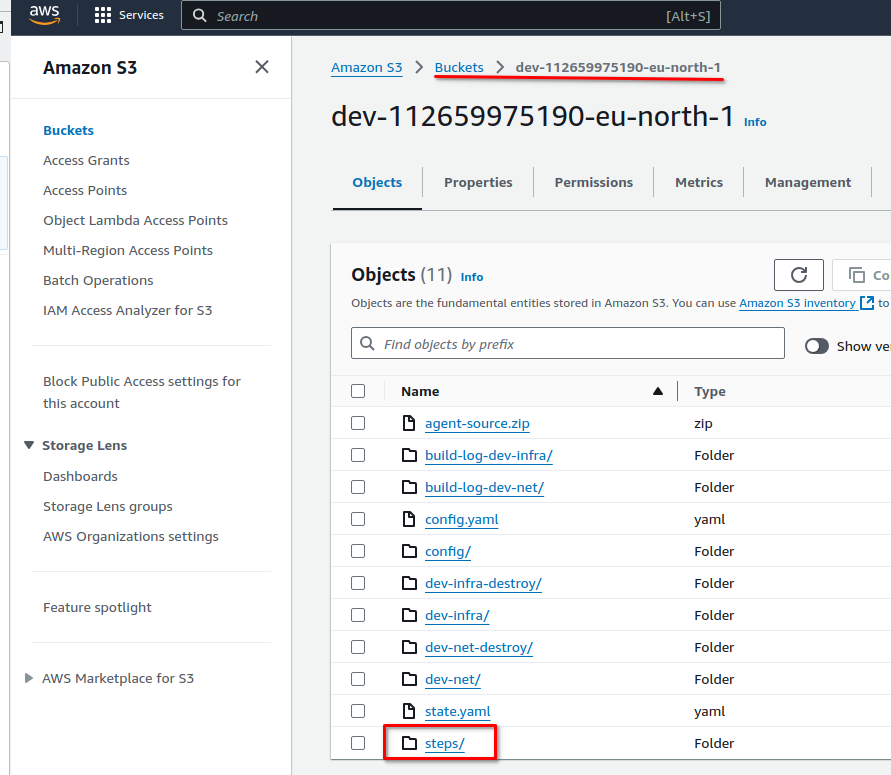Click the folder icon beside dev-net-destroy/
The image size is (891, 775).
[x=409, y=647]
